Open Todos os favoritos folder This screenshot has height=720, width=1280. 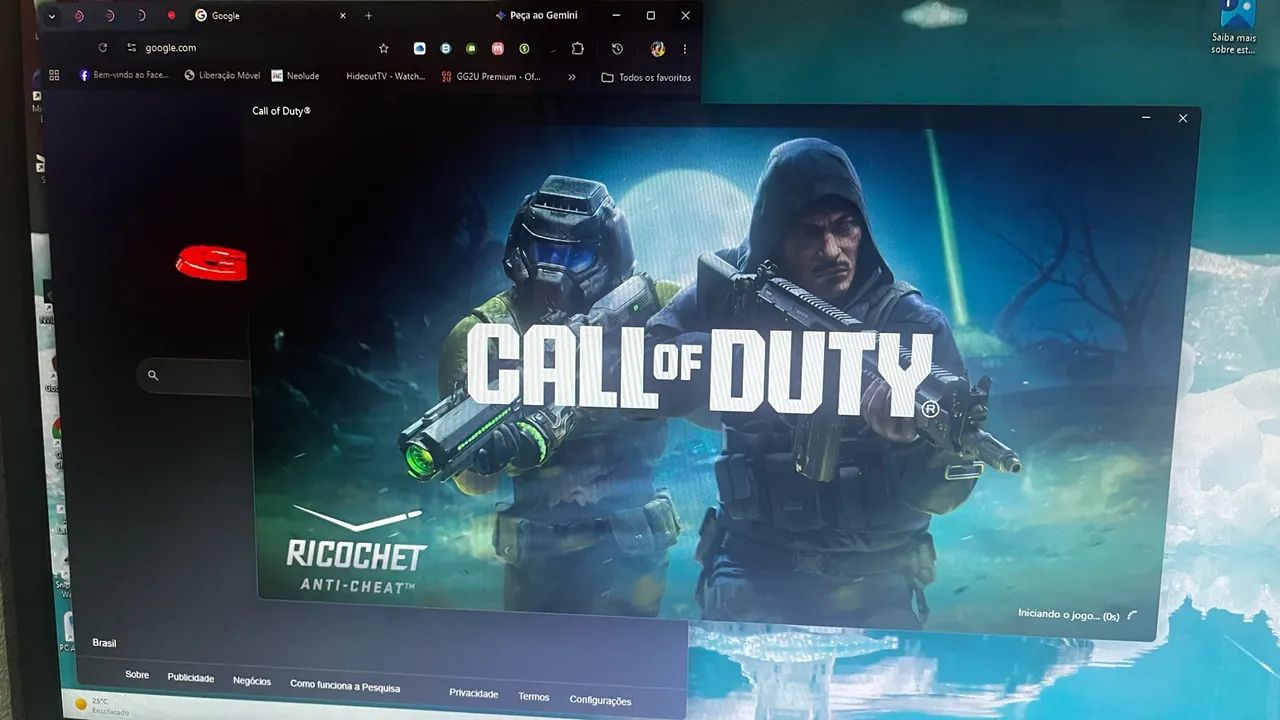point(646,77)
